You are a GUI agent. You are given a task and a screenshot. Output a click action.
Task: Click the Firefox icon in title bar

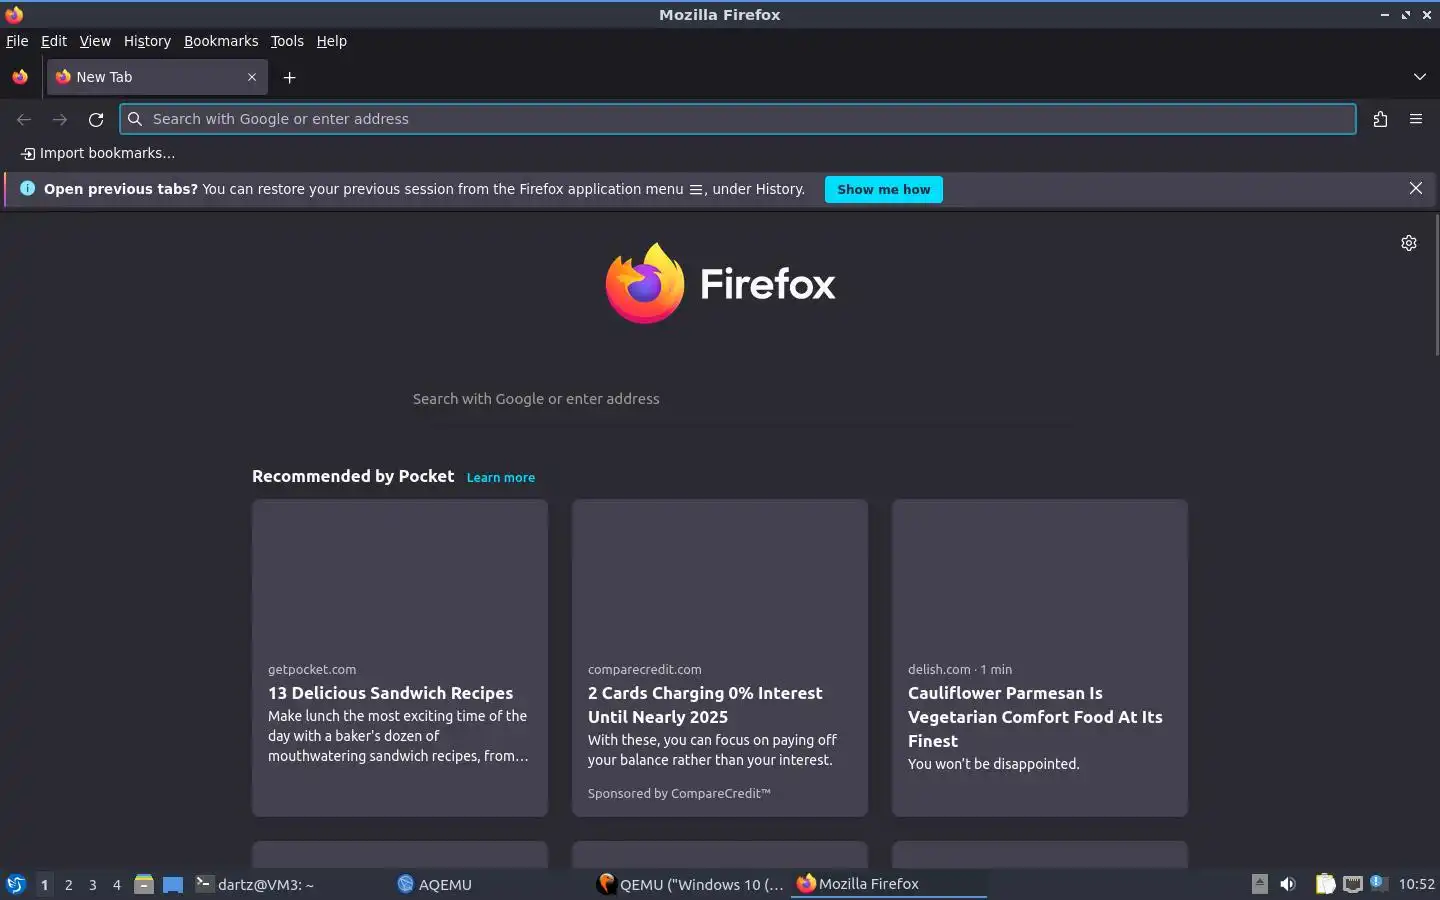coord(14,14)
